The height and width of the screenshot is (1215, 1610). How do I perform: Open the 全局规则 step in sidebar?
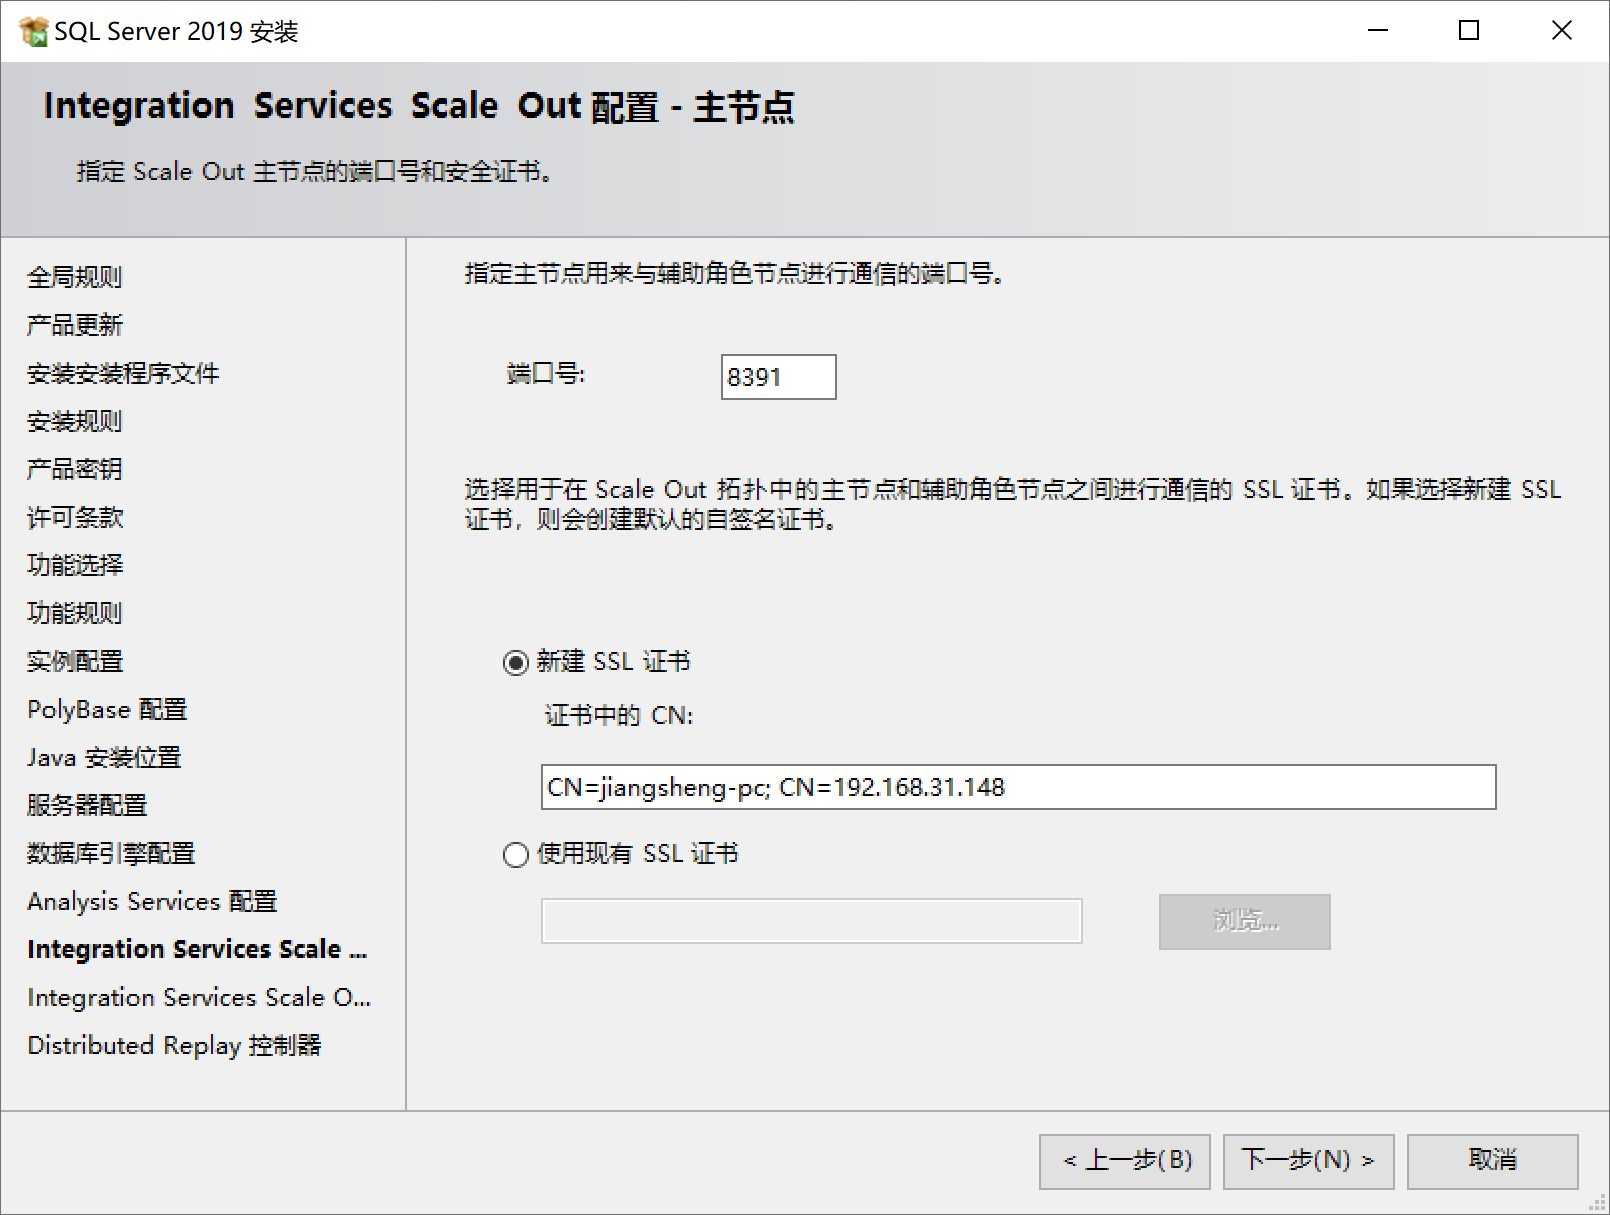point(75,277)
